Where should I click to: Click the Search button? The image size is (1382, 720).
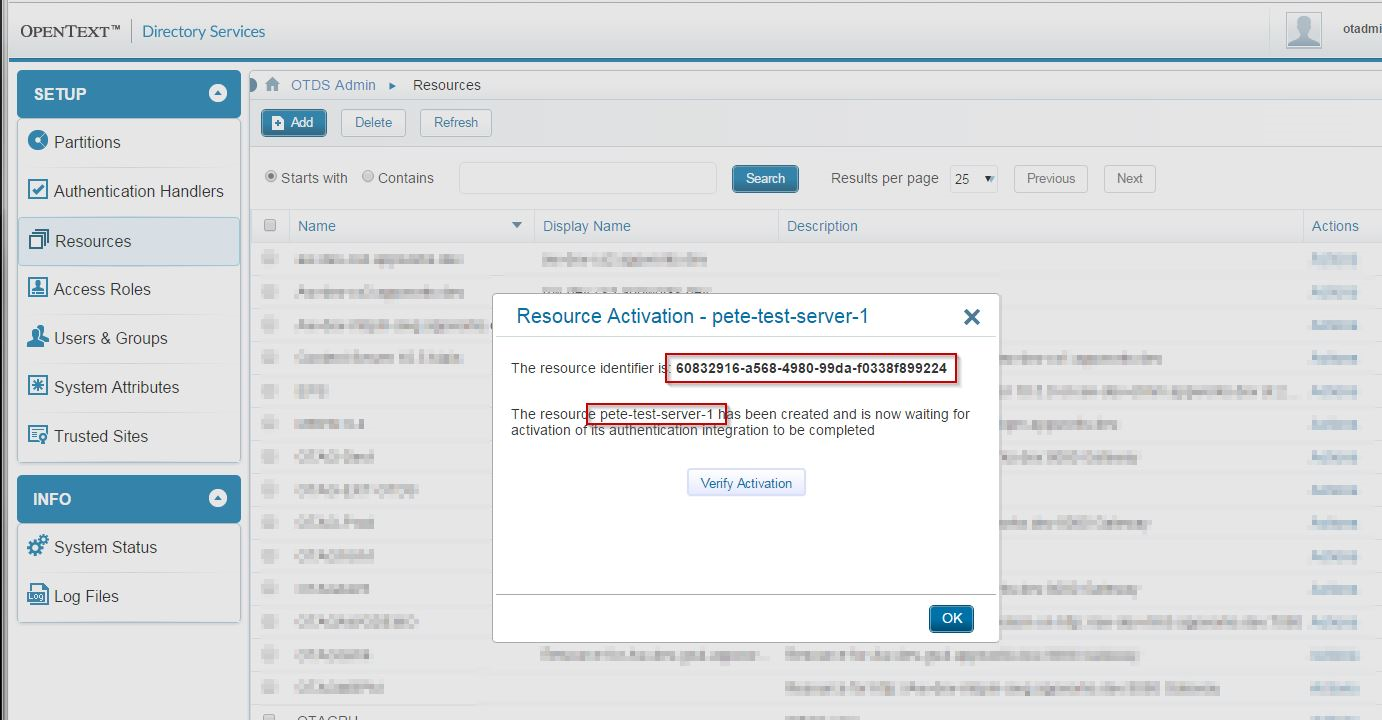click(765, 178)
